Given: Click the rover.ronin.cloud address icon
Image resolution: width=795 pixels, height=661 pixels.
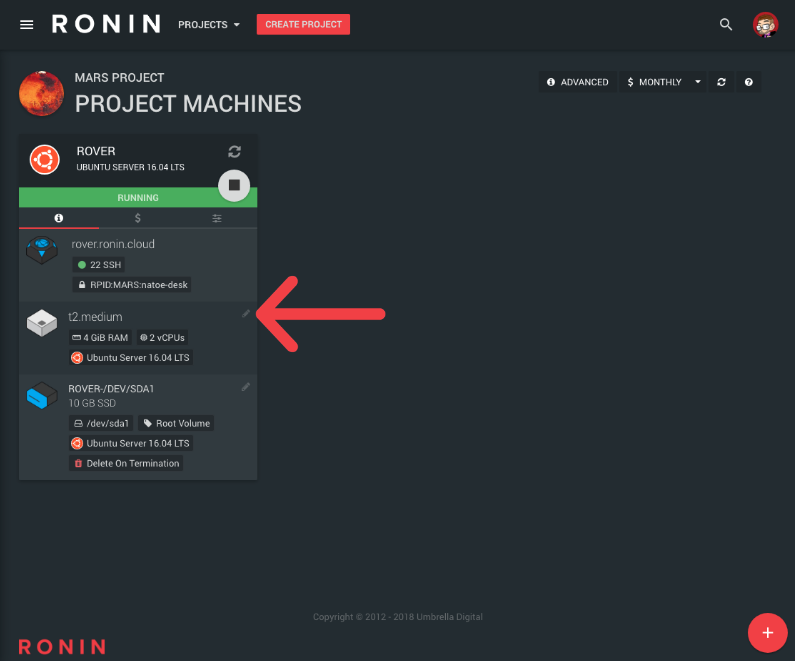Looking at the screenshot, I should click(x=42, y=250).
